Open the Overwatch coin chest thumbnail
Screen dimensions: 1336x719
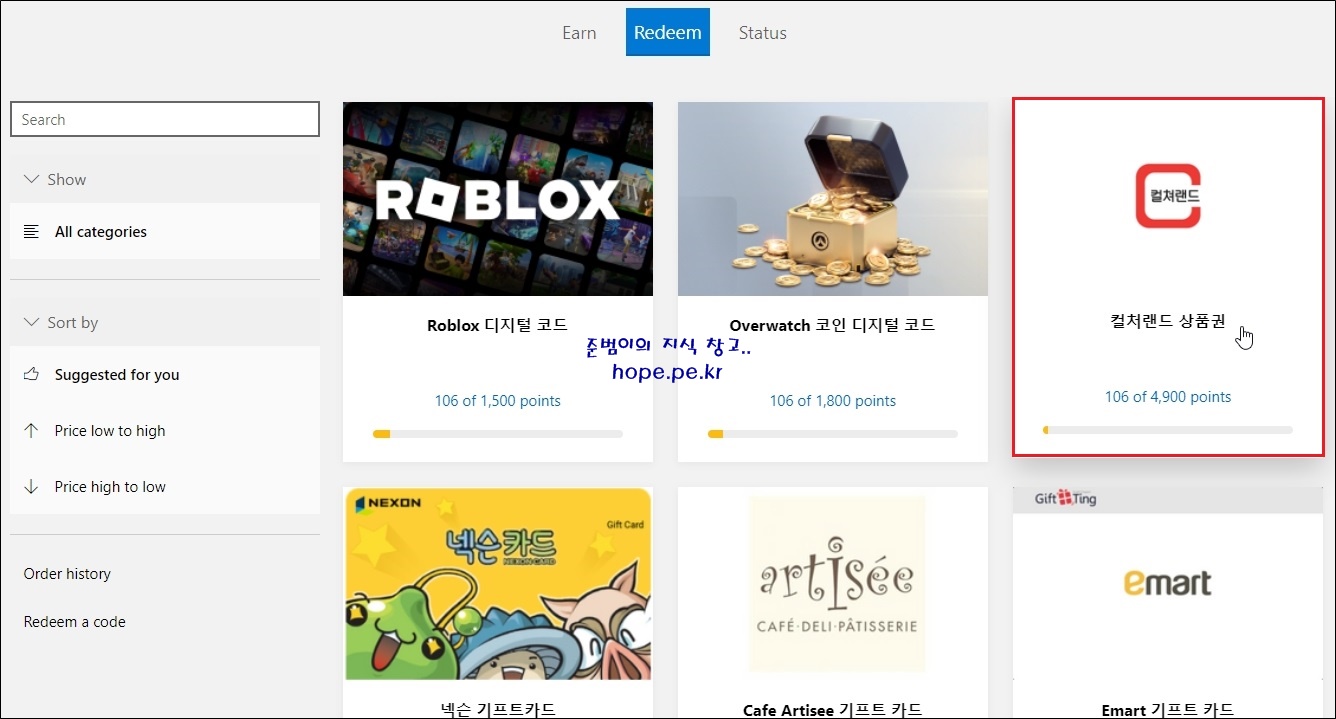pyautogui.click(x=833, y=199)
